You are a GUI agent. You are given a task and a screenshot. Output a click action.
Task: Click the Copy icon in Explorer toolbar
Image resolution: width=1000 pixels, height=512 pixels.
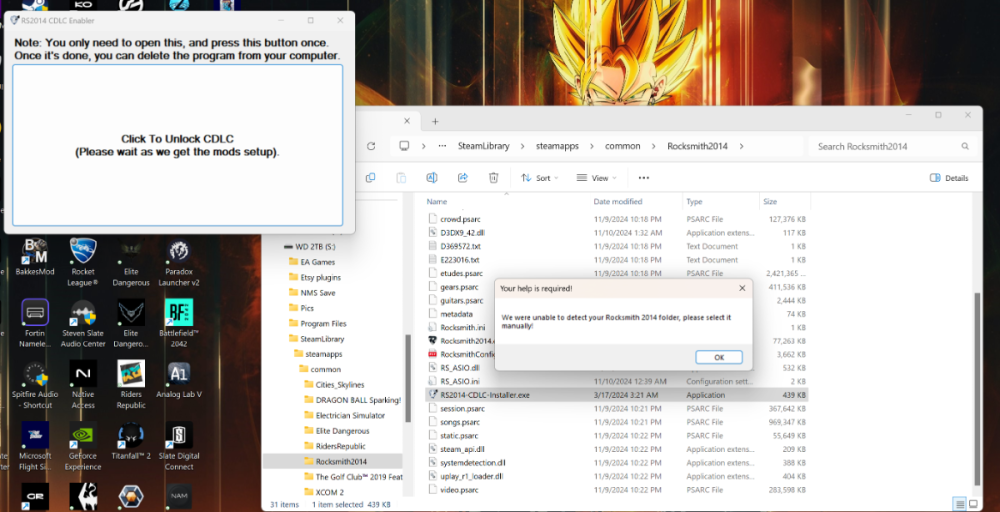[x=370, y=178]
